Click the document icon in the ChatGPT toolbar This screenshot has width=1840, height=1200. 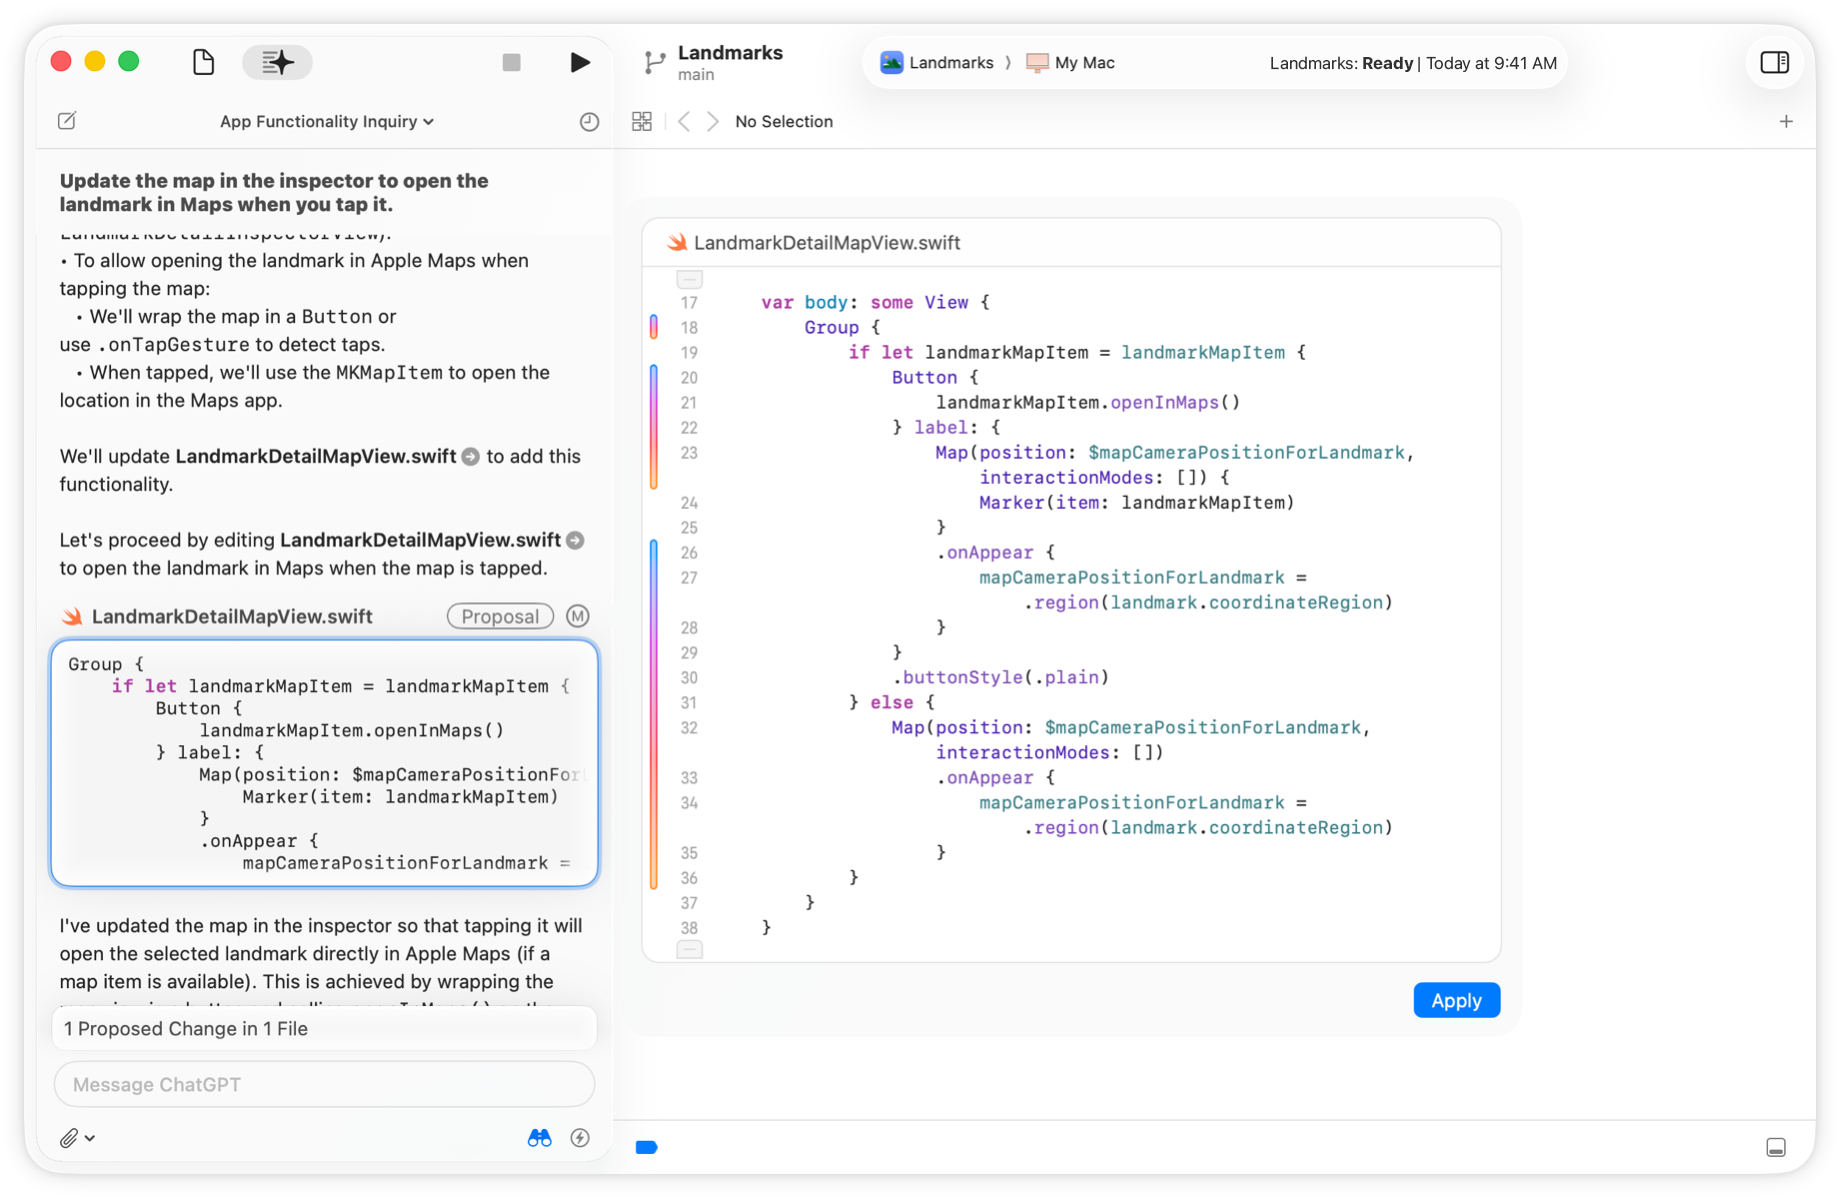point(202,61)
